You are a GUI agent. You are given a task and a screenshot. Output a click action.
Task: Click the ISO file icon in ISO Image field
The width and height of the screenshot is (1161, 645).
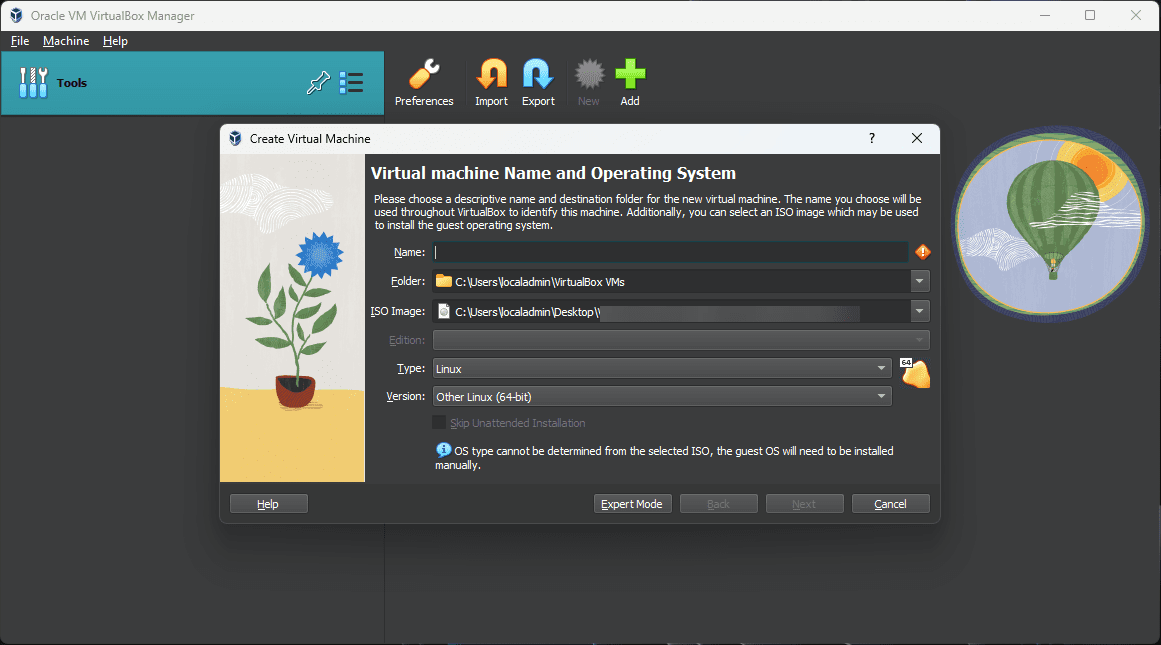(x=444, y=312)
